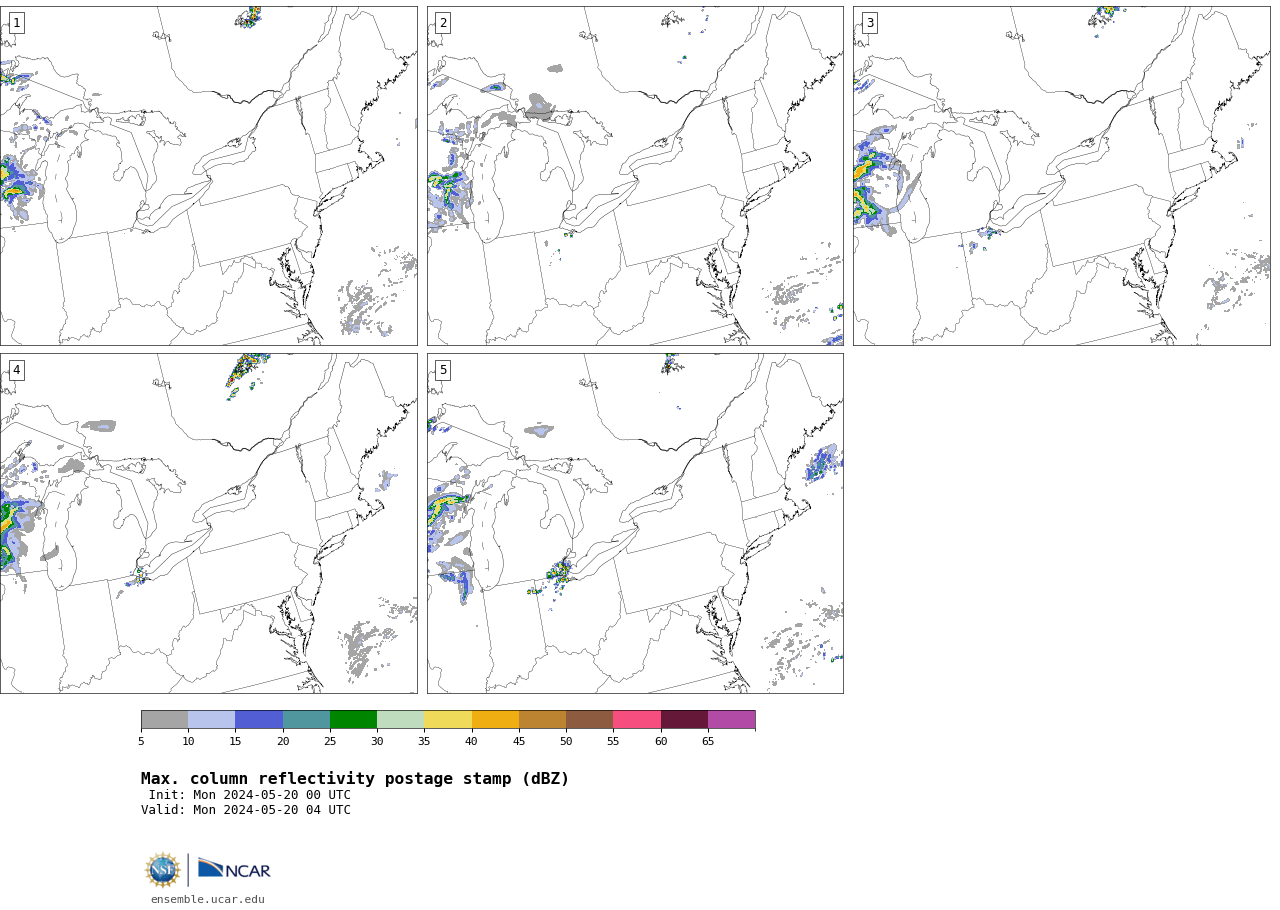Click the yellow 35-40 dBZ swatch
1280x910 pixels.
pyautogui.click(x=448, y=720)
